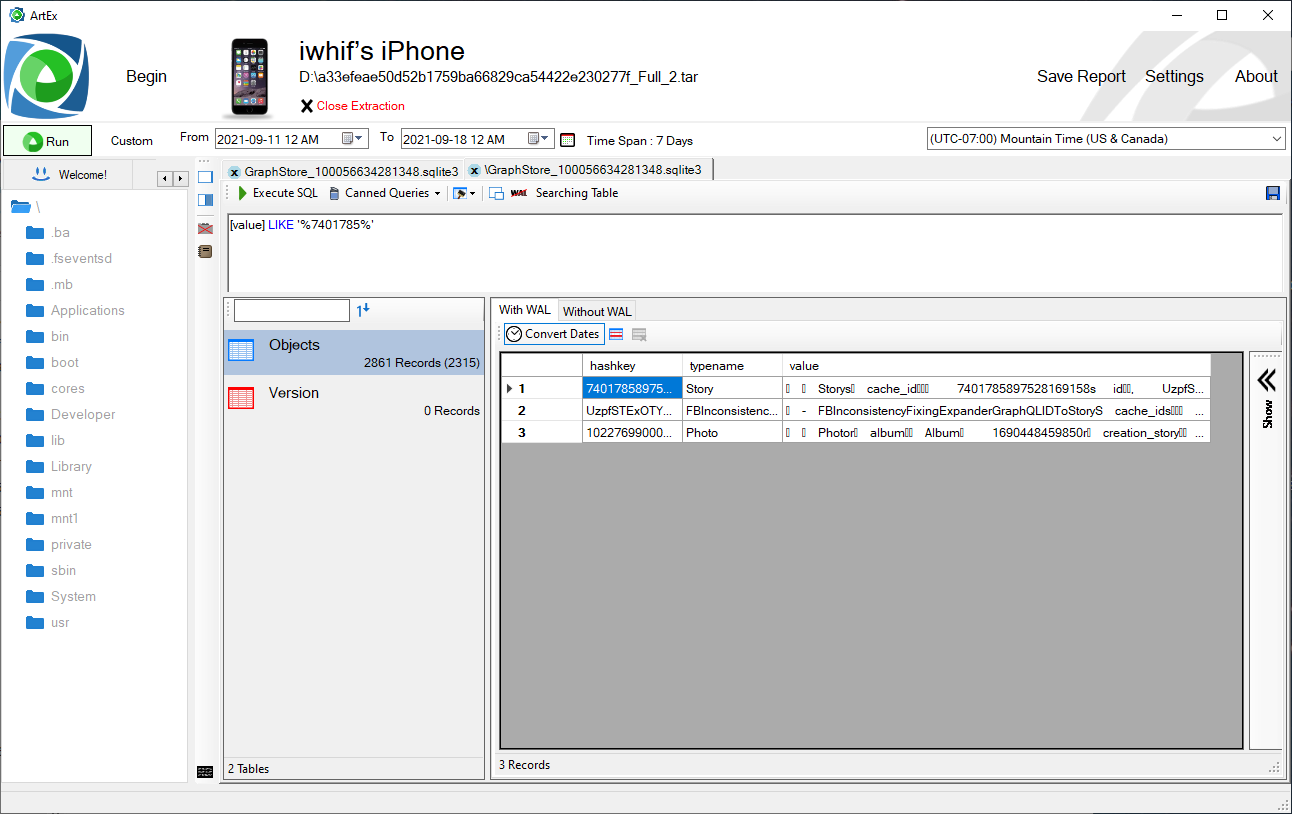The height and width of the screenshot is (814, 1292).
Task: Expand the Show side panel chevron
Action: tap(1267, 380)
